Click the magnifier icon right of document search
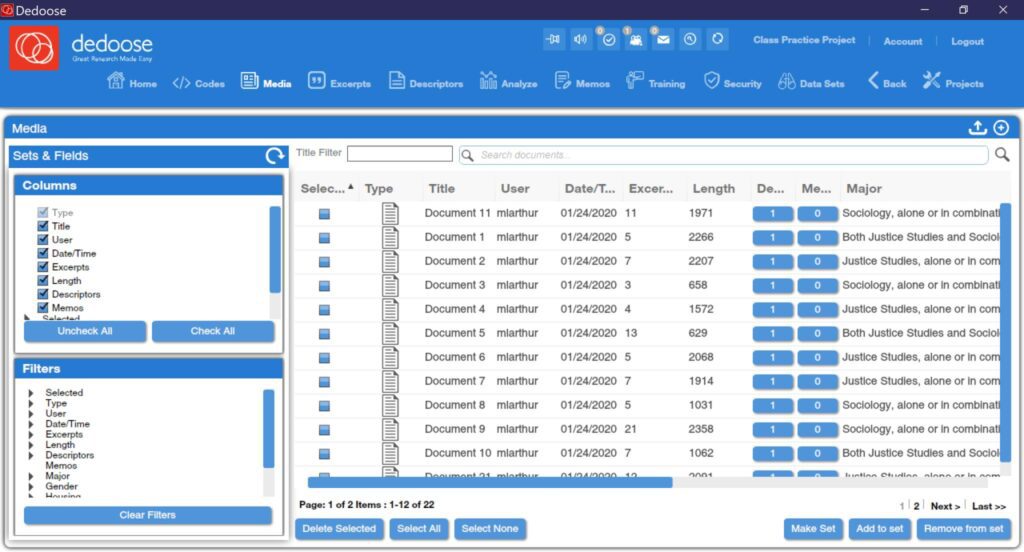 [1002, 154]
